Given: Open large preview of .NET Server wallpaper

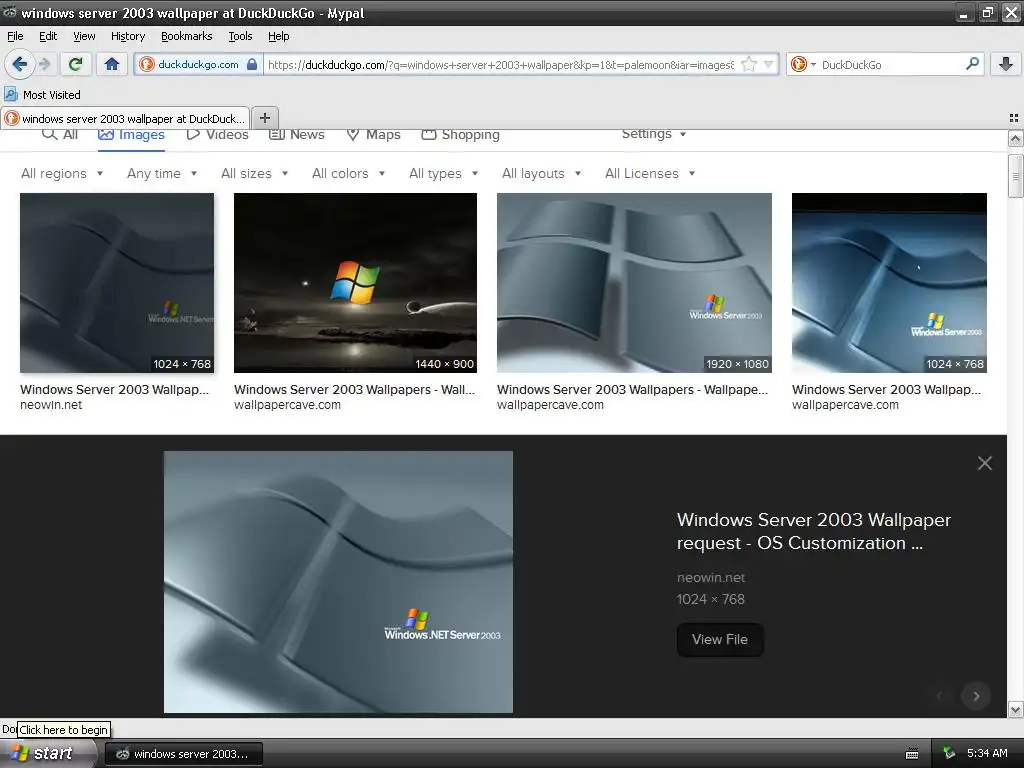Looking at the screenshot, I should coord(338,582).
